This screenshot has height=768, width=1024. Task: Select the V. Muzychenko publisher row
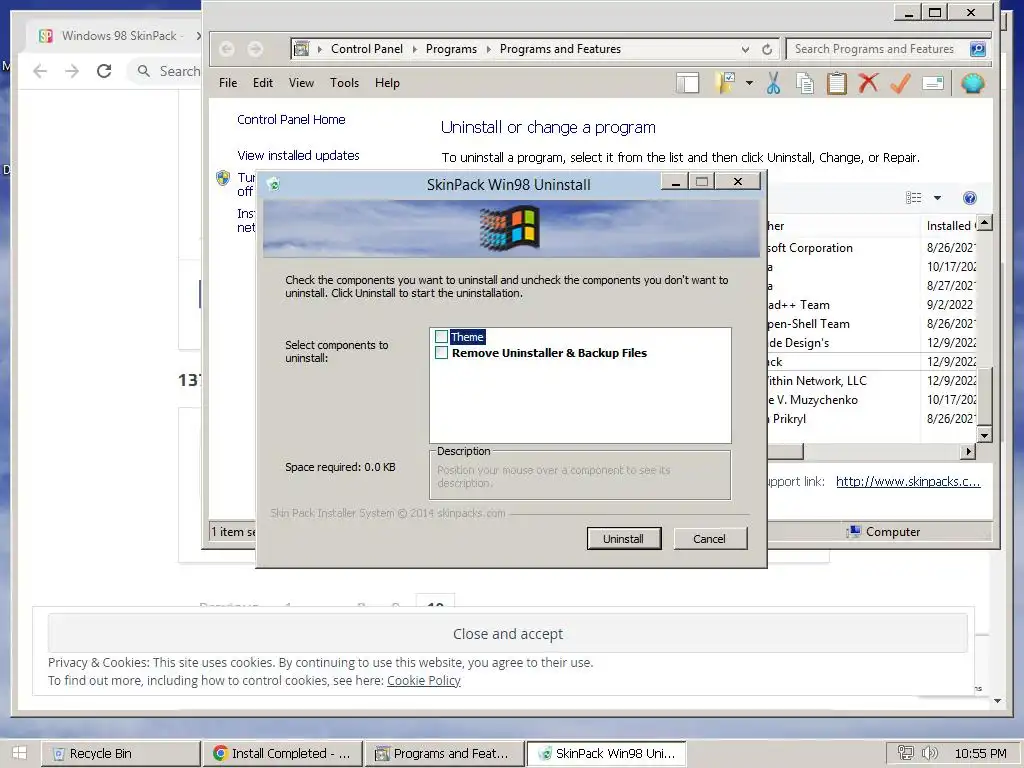coord(871,400)
